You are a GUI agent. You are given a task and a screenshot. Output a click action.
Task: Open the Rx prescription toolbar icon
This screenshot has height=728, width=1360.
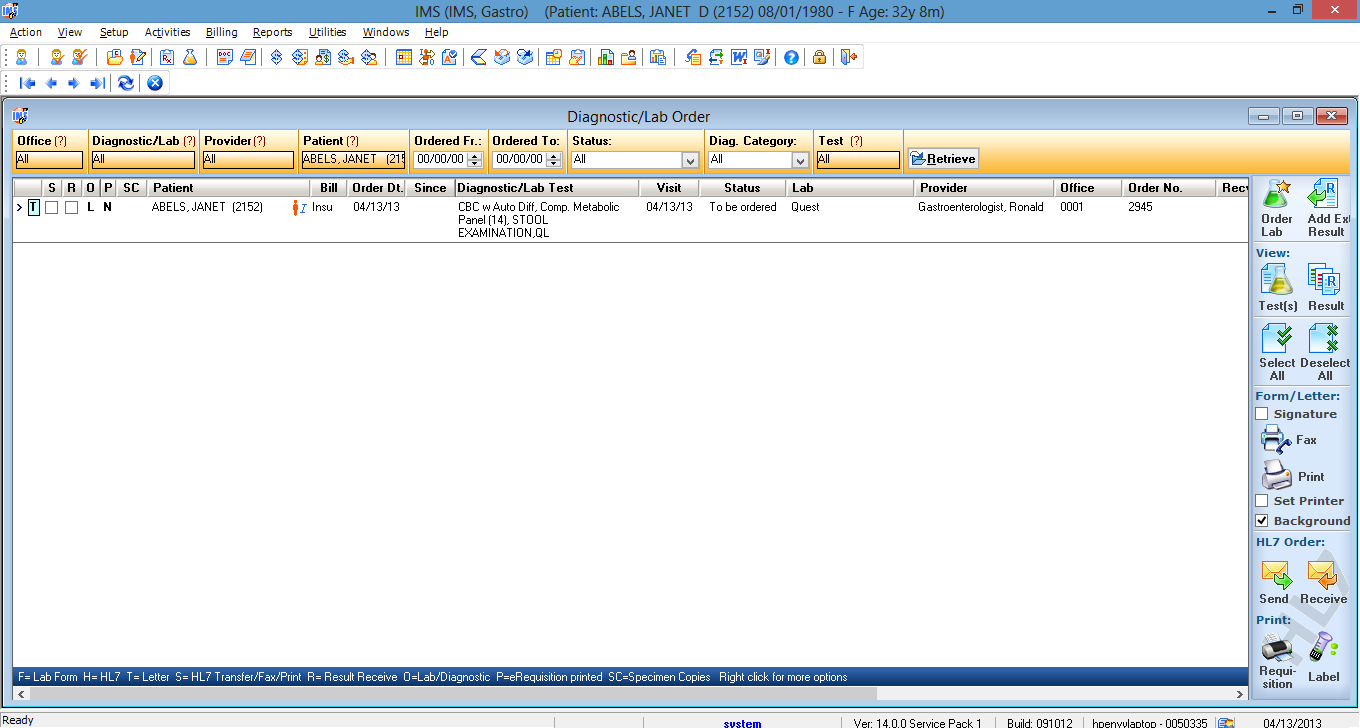click(167, 57)
